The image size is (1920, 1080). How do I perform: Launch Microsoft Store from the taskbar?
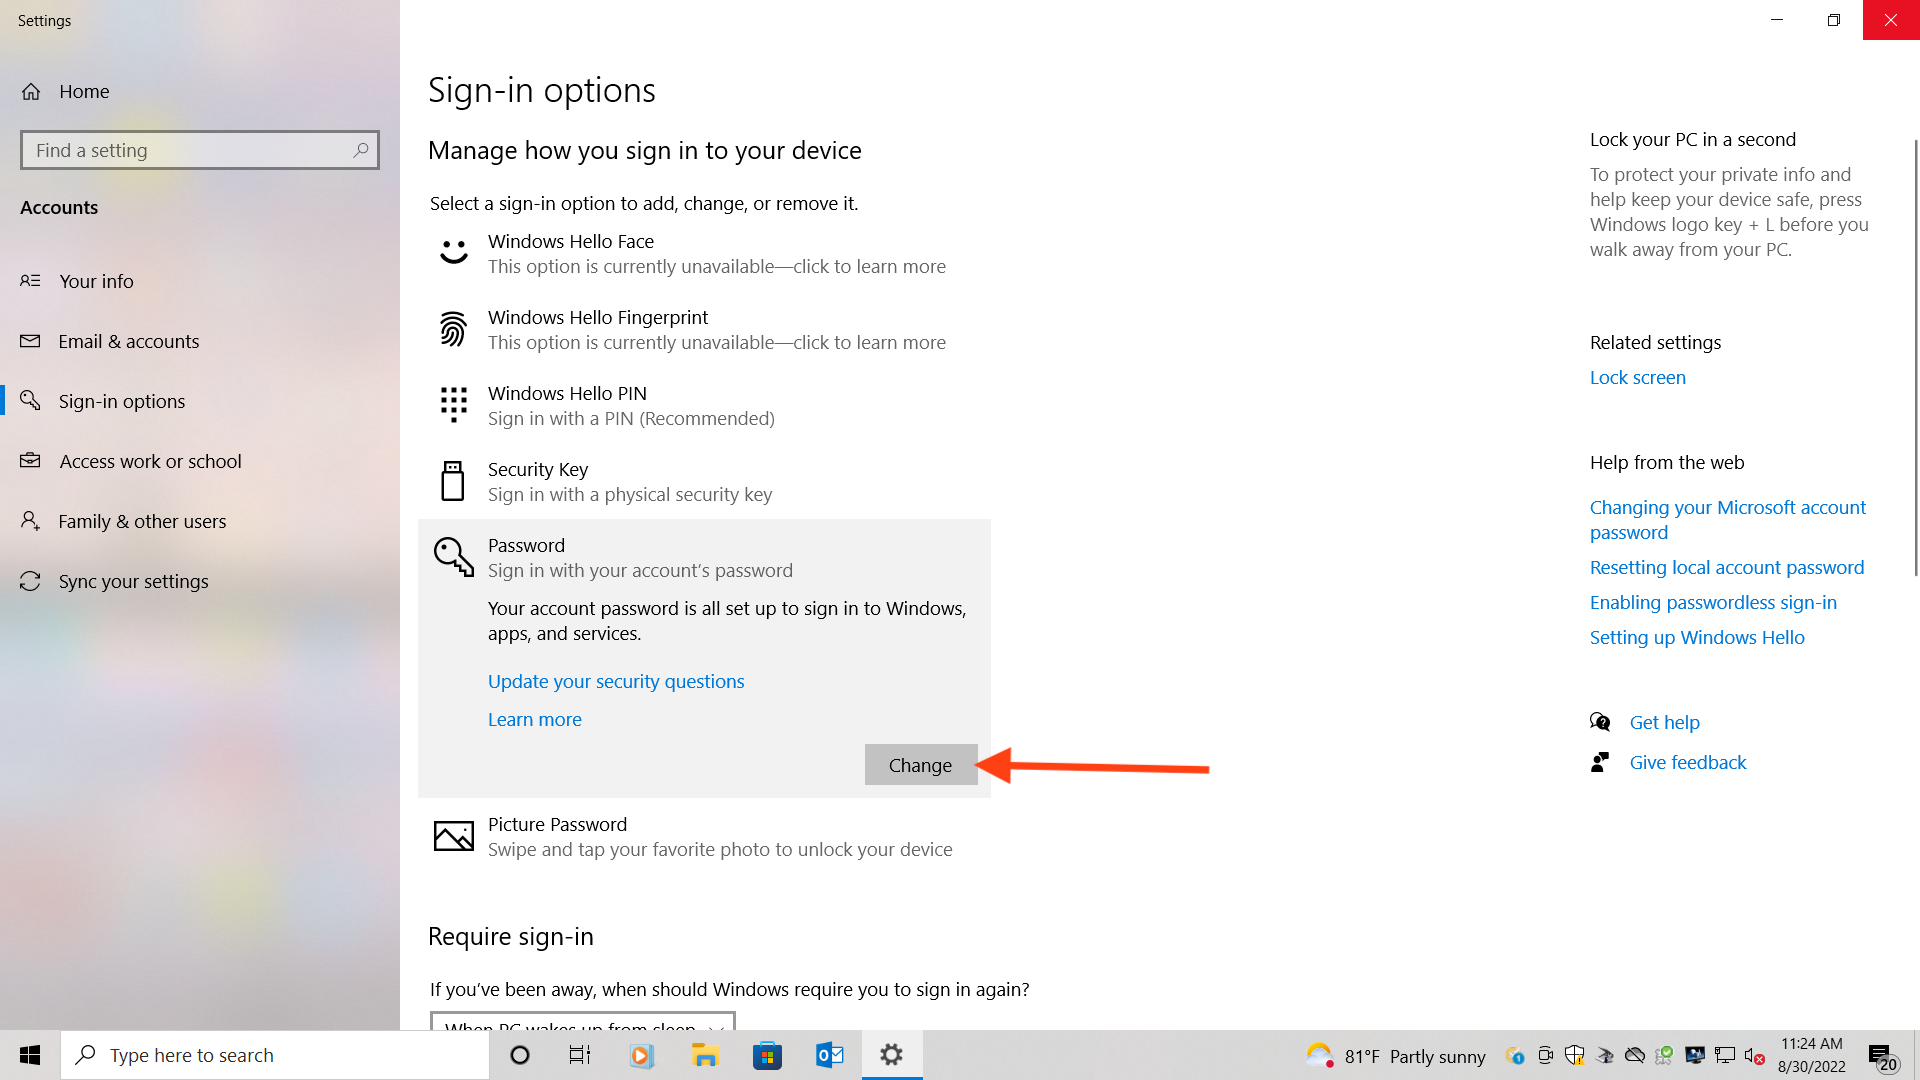[767, 1055]
